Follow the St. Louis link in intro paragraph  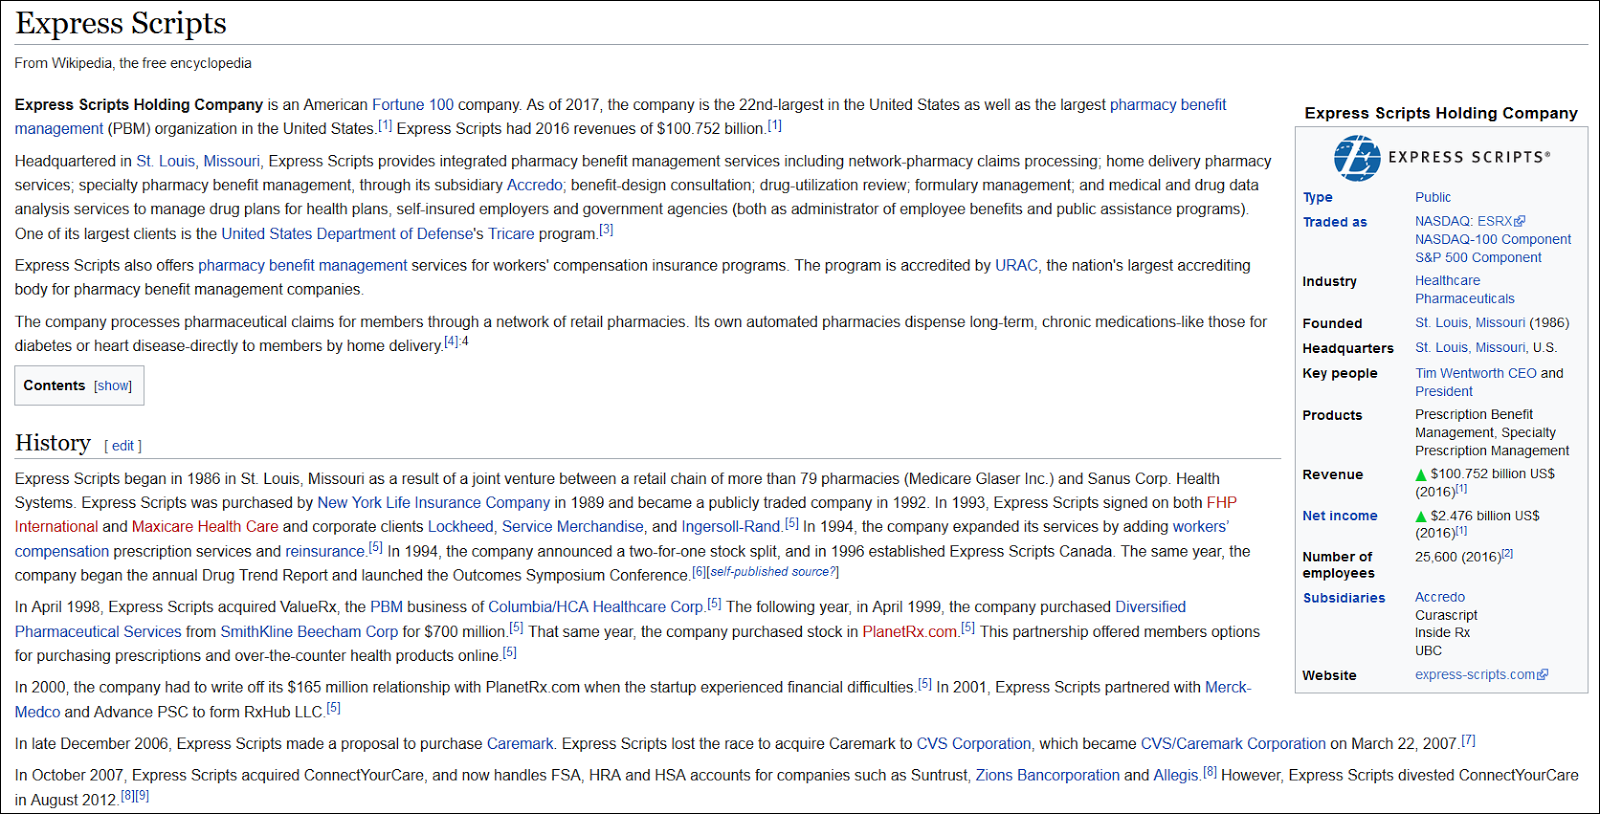[166, 161]
